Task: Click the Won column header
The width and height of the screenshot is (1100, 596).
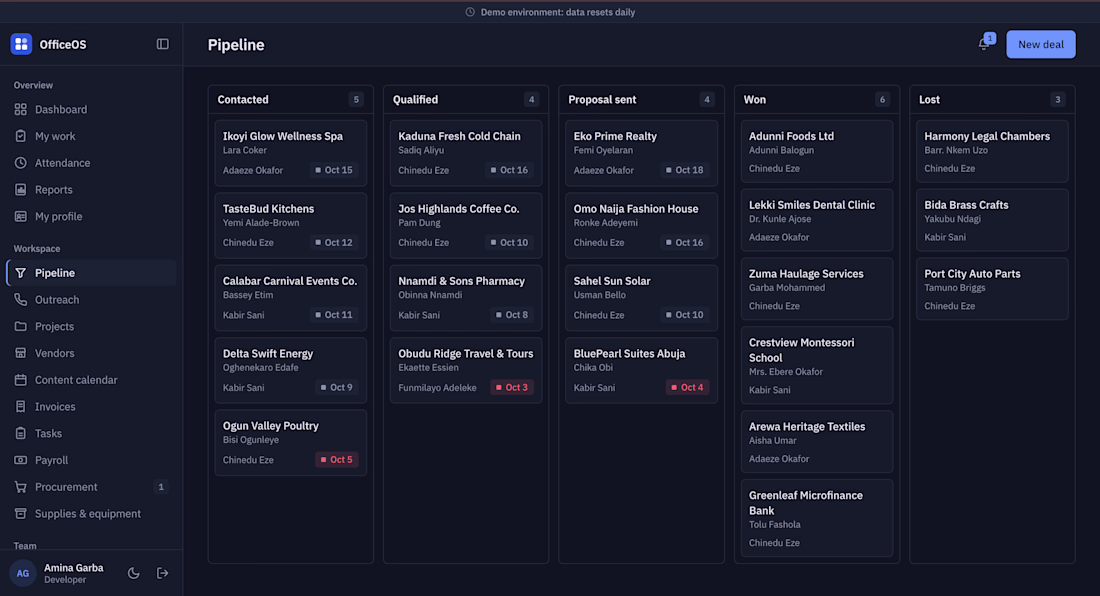Action: click(x=817, y=100)
